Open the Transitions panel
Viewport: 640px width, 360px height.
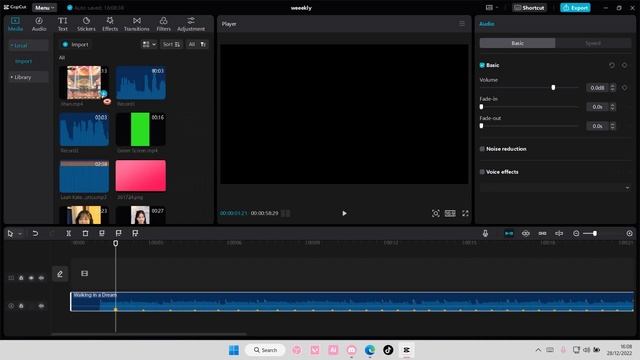click(x=137, y=24)
